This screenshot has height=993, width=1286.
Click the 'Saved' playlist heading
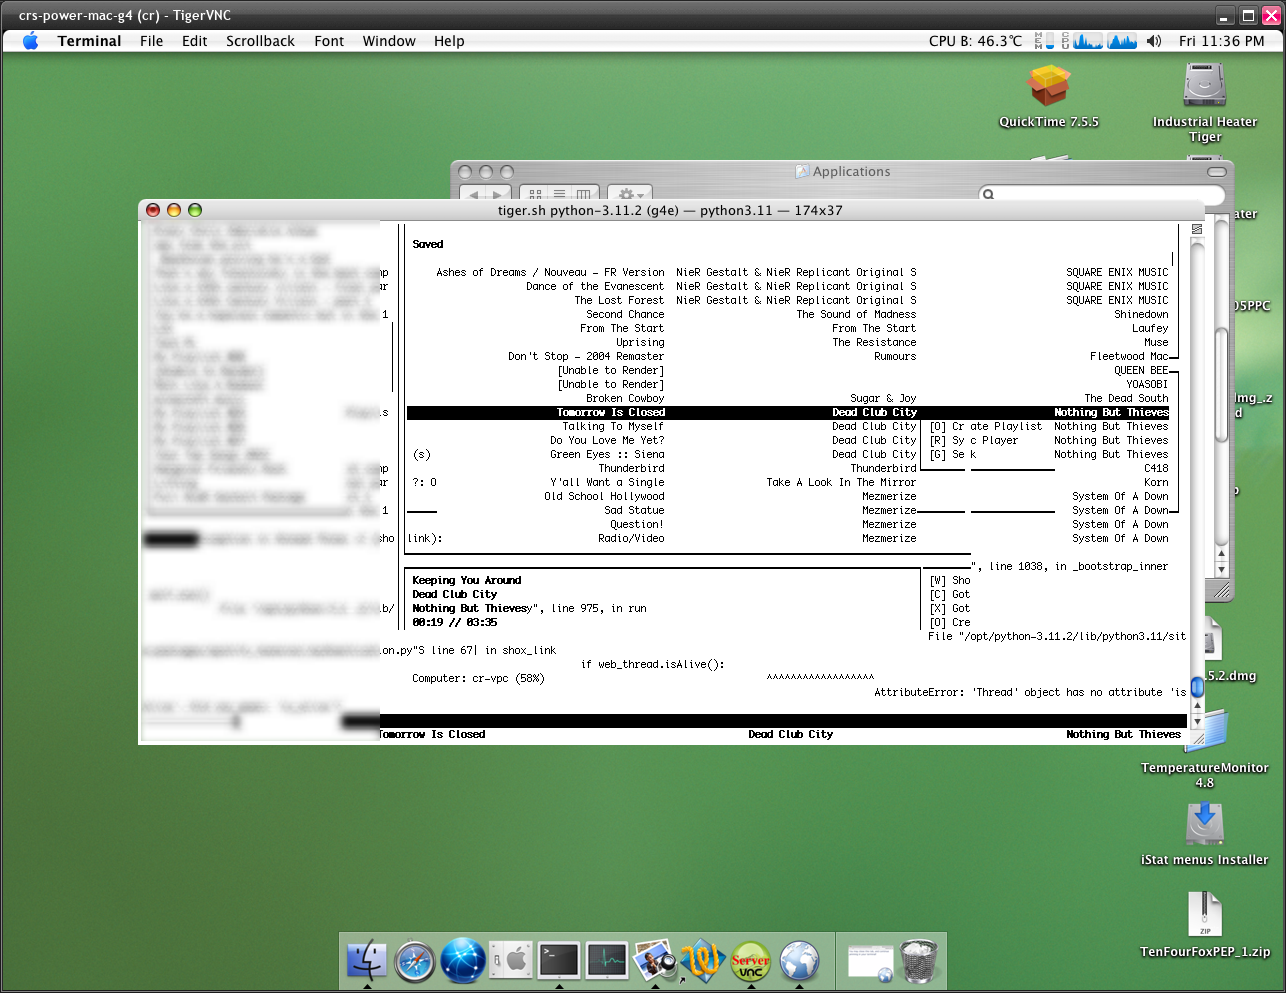[x=427, y=244]
